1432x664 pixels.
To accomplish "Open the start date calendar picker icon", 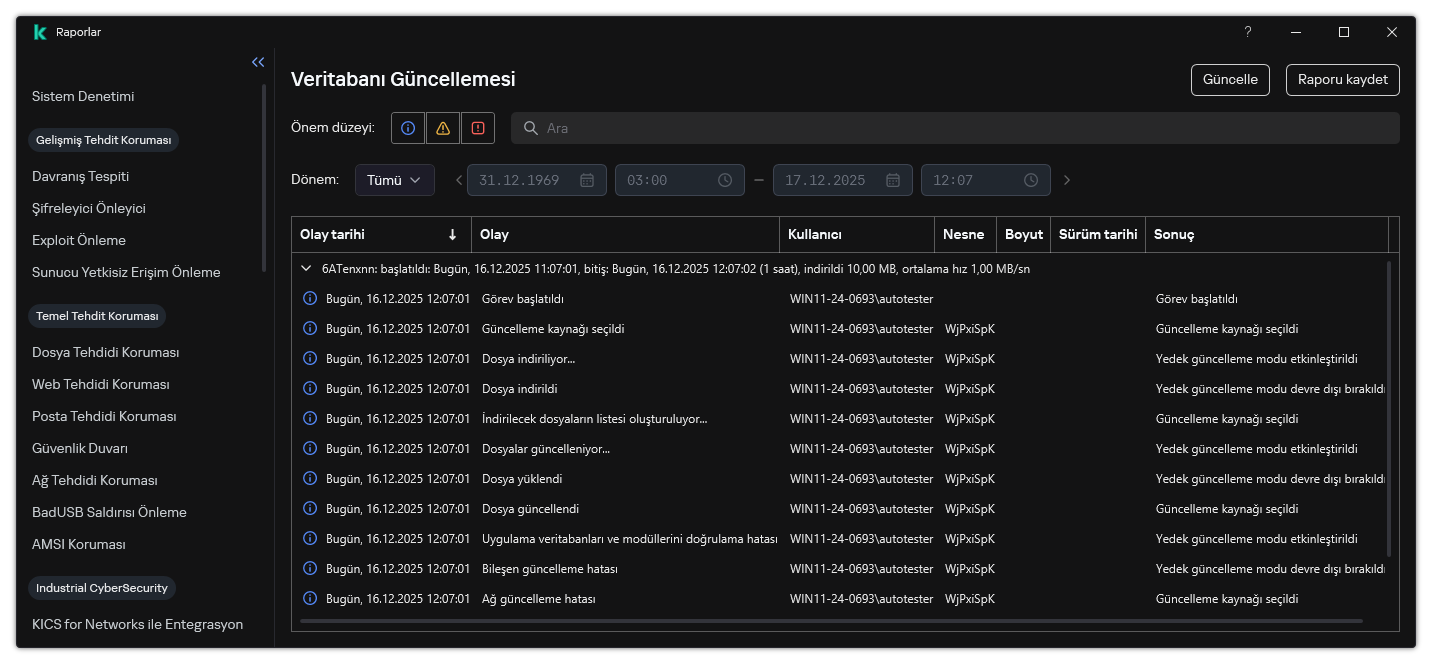I will [587, 180].
